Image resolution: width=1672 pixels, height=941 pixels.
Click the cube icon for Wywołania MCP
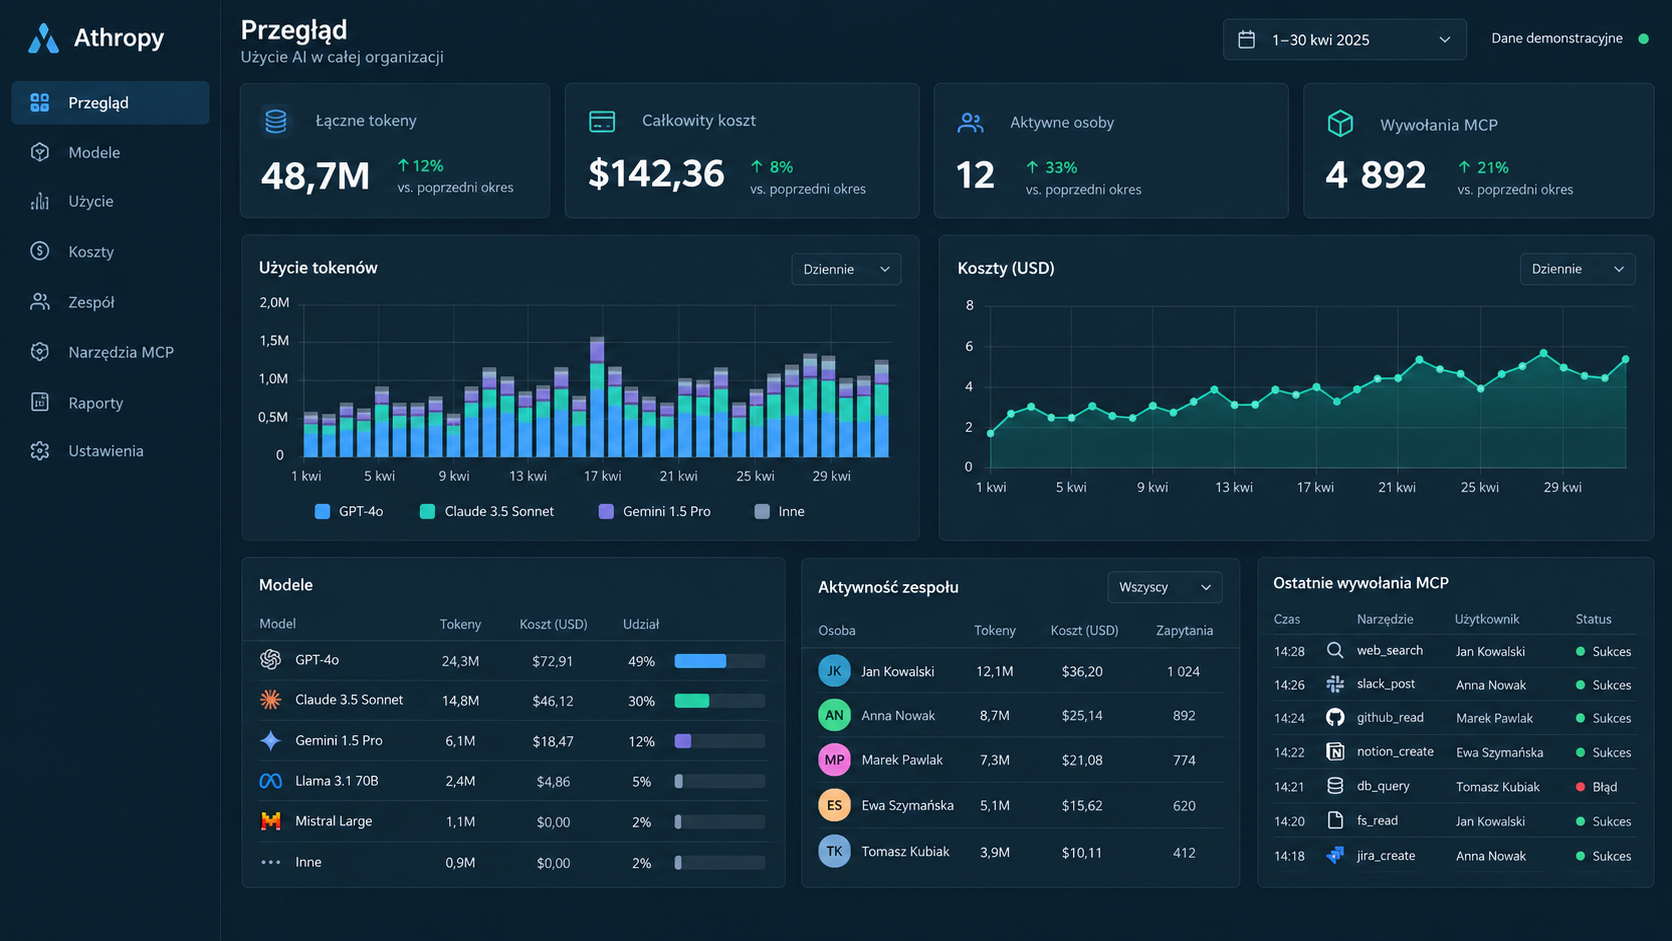point(1340,124)
